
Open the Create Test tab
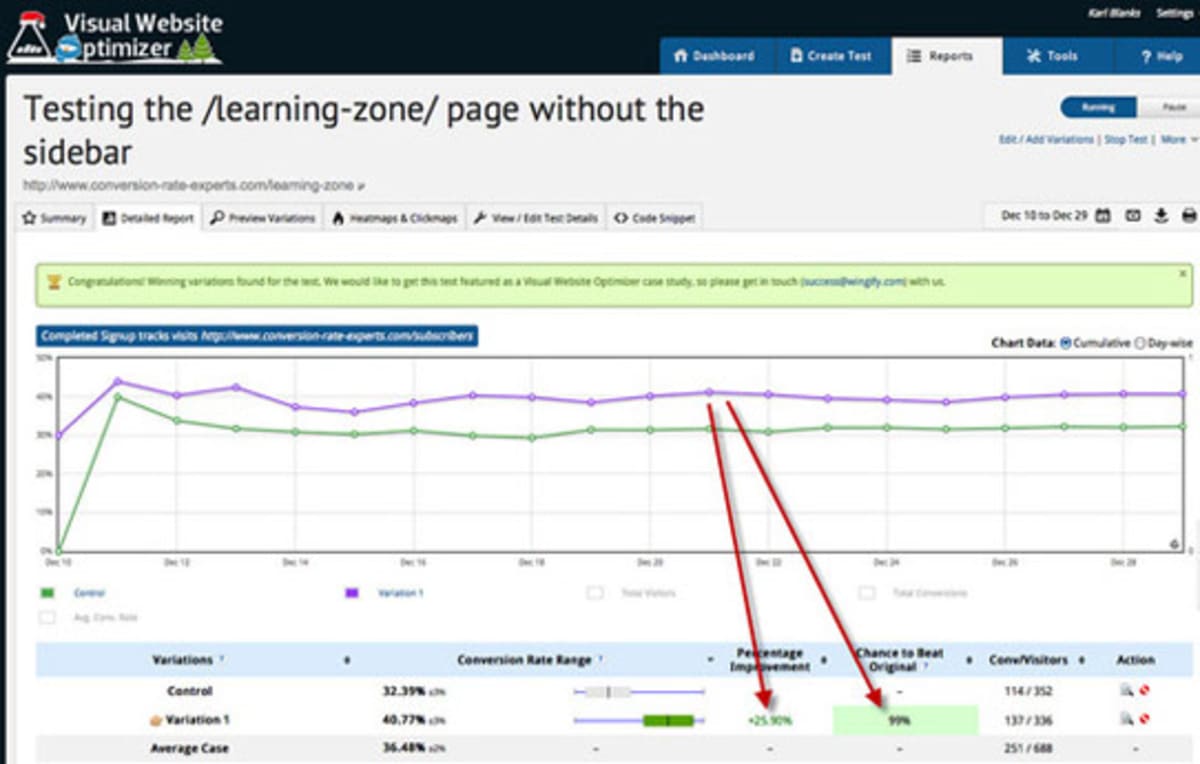[830, 56]
